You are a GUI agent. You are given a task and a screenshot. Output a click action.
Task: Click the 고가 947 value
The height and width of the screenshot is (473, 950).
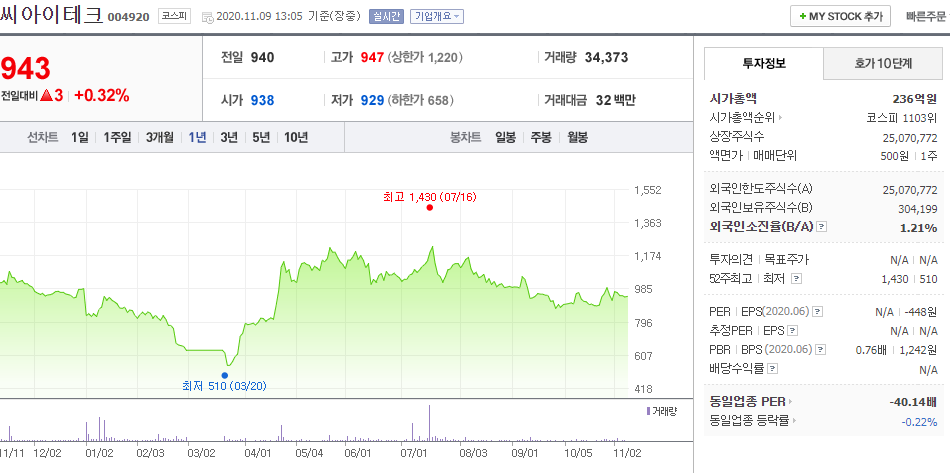[372, 58]
